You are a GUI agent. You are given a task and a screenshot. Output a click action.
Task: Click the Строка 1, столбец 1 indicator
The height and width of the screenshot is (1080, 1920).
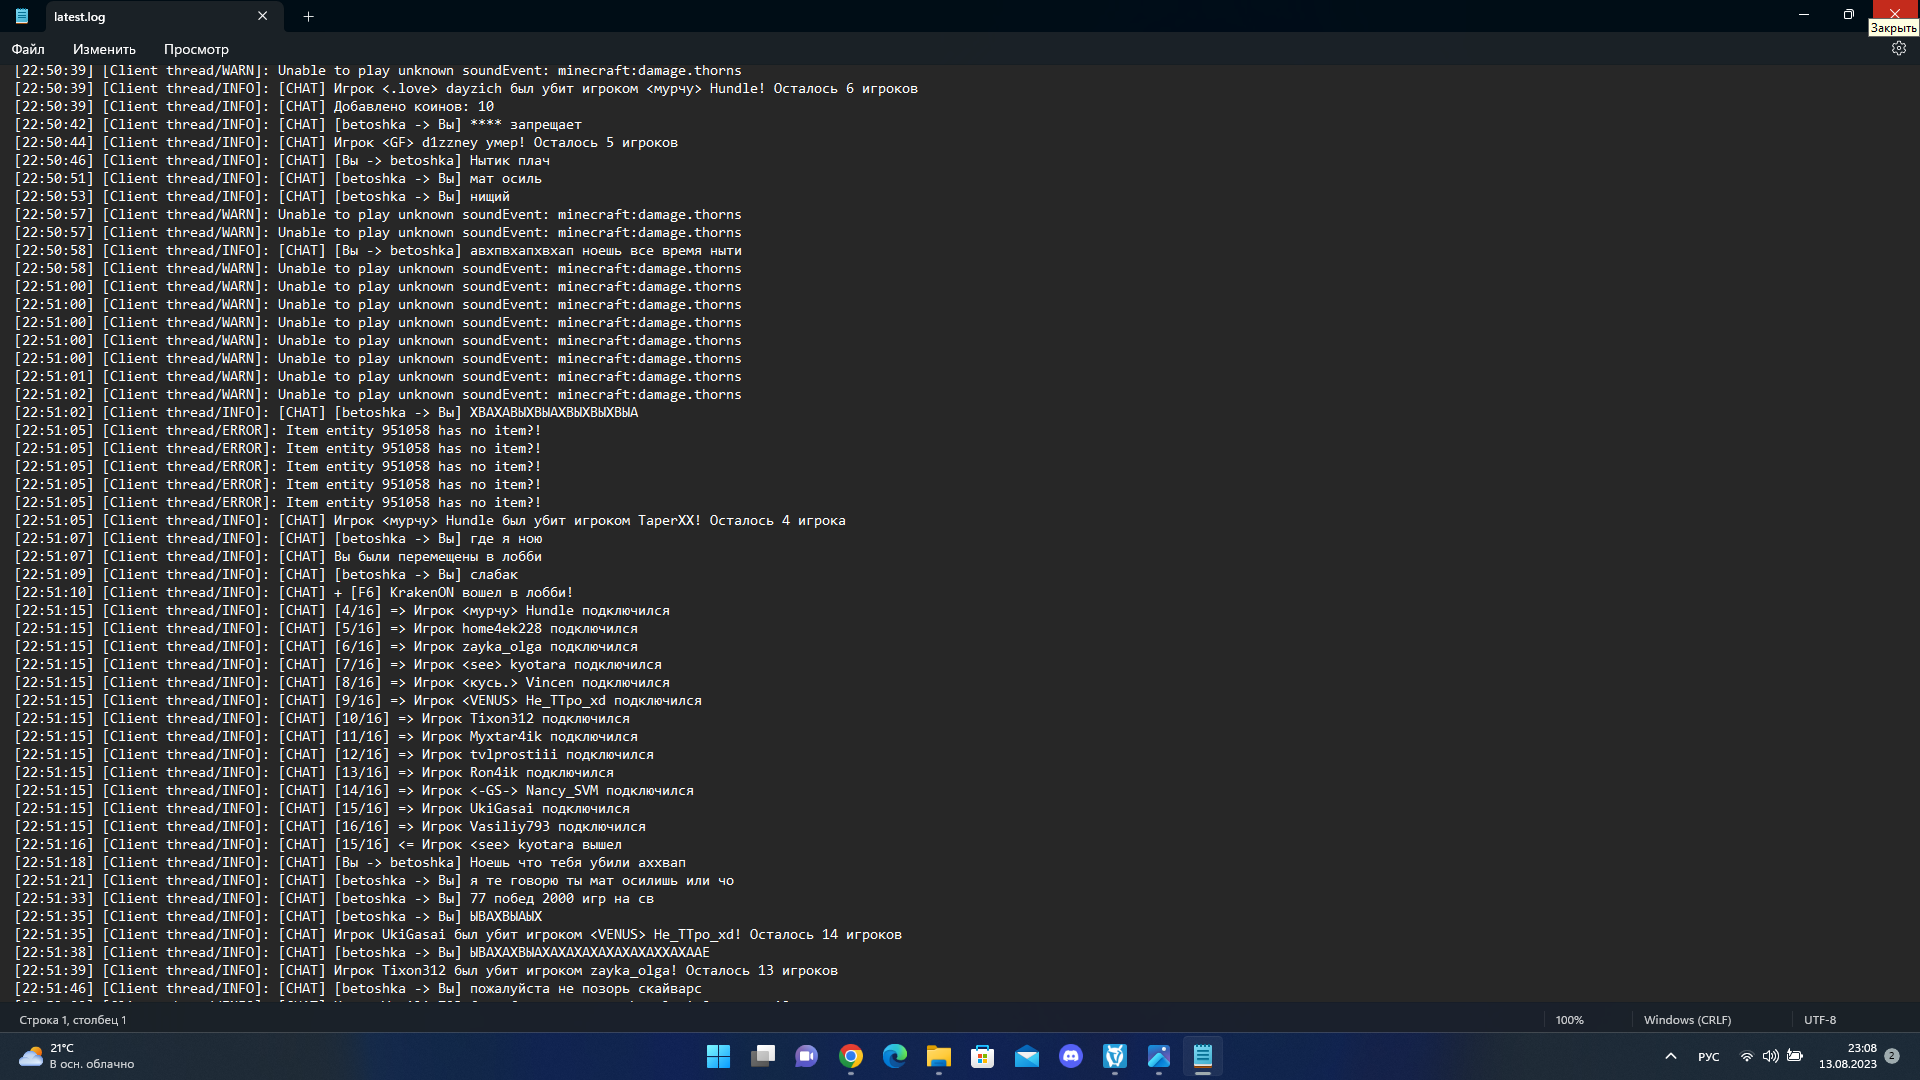coord(73,1020)
